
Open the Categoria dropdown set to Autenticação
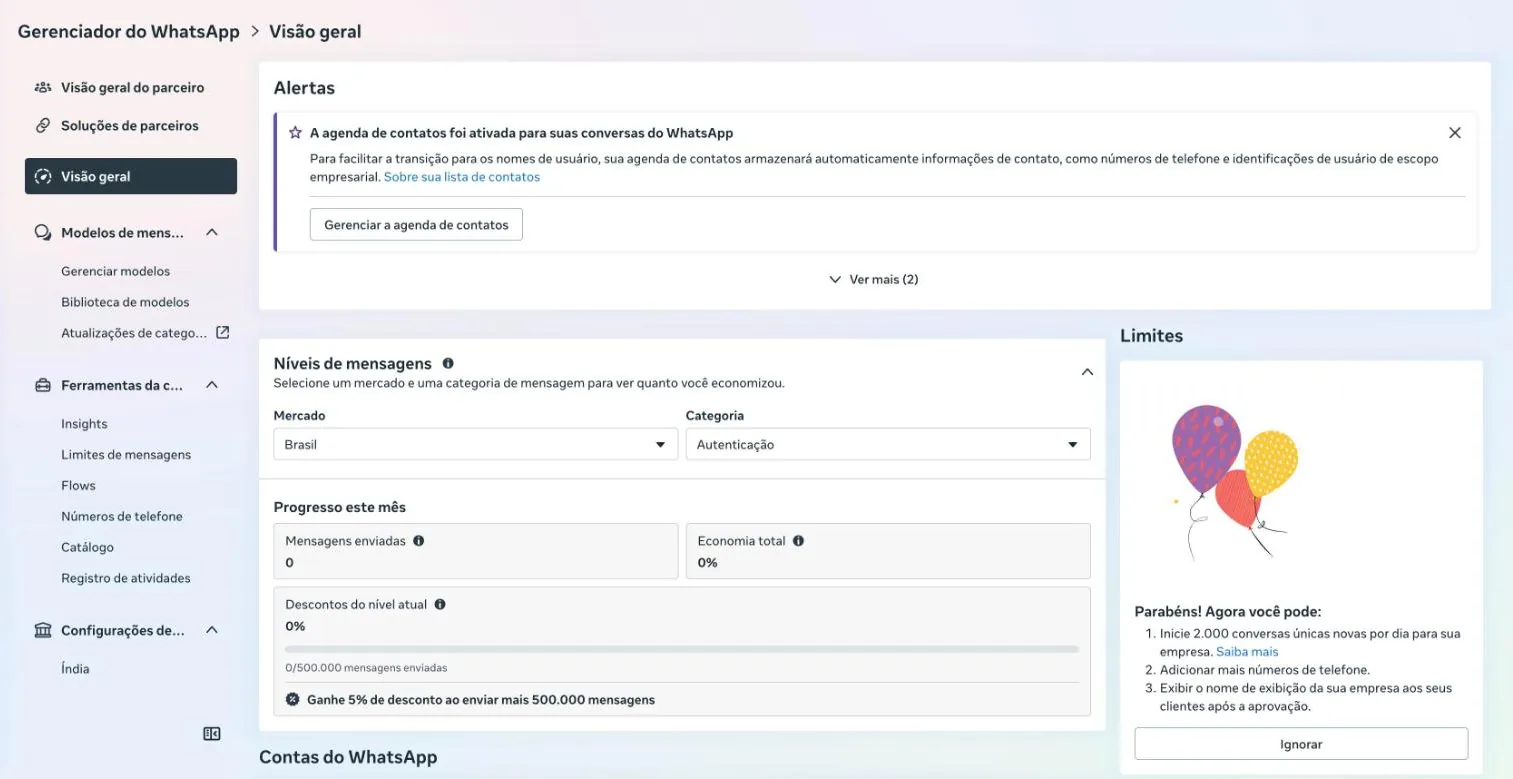click(x=888, y=445)
